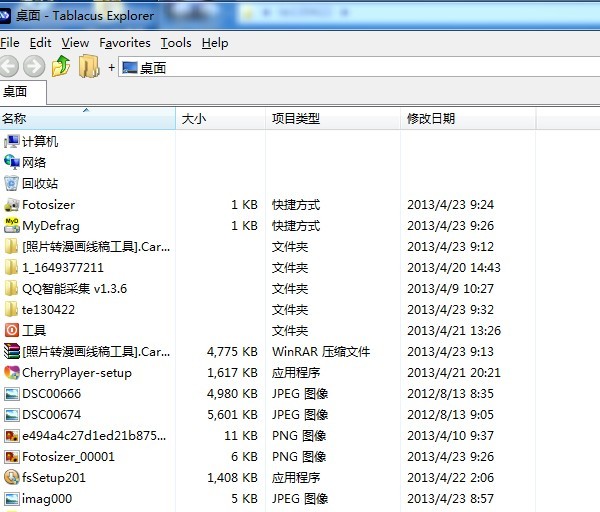Select the DSC00674 image icon

(11, 415)
